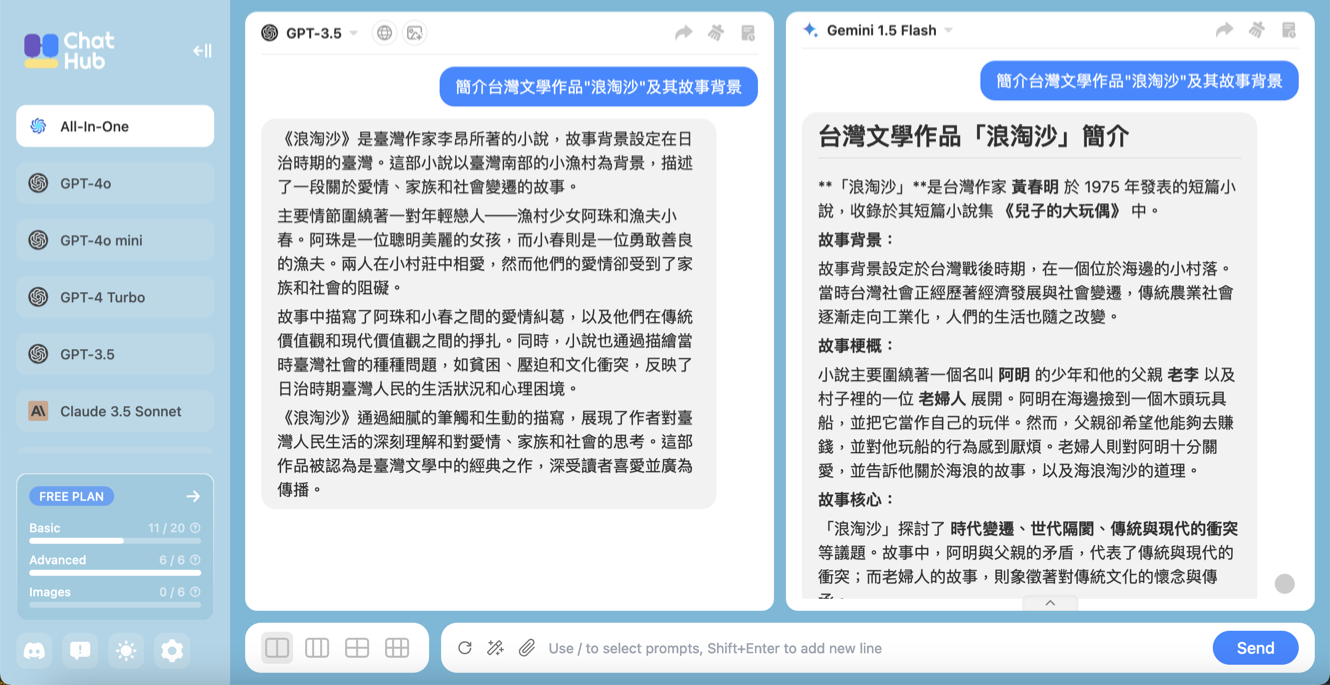Open GPT-3.5 chat from sidebar
1330x685 pixels.
click(x=115, y=354)
